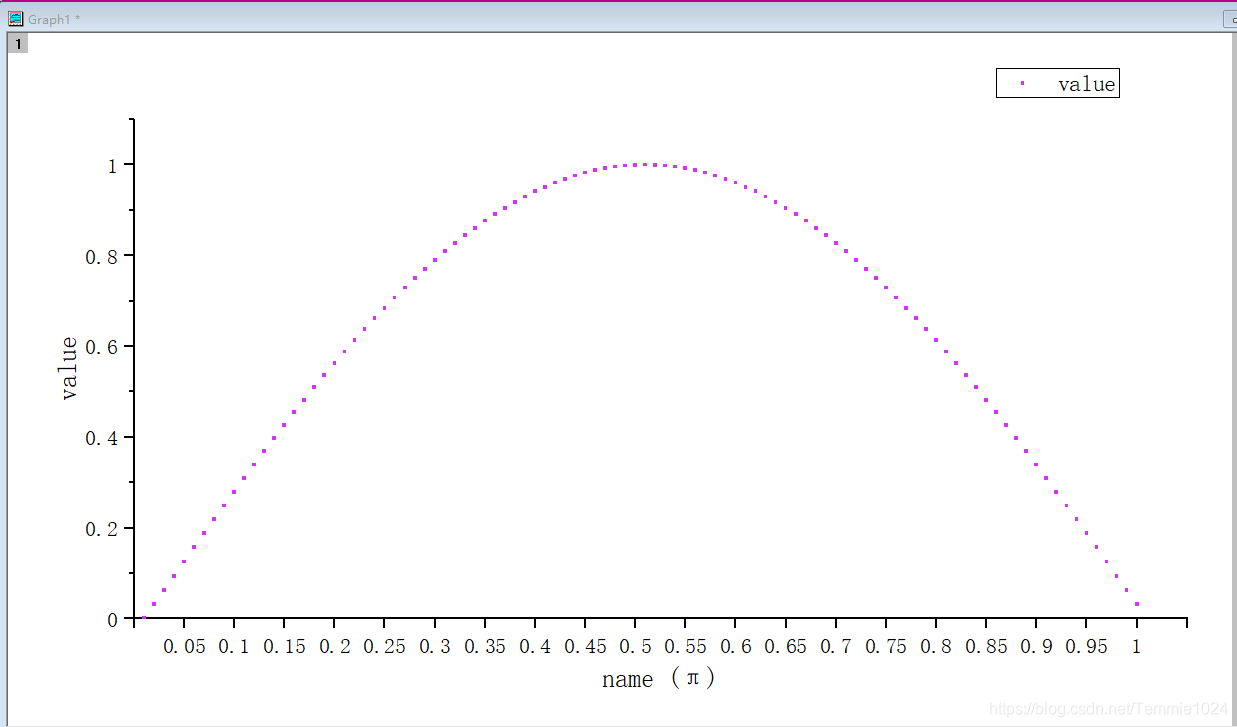The height and width of the screenshot is (727, 1237).
Task: Click the y-axis tick label 0.6
Action: [102, 347]
